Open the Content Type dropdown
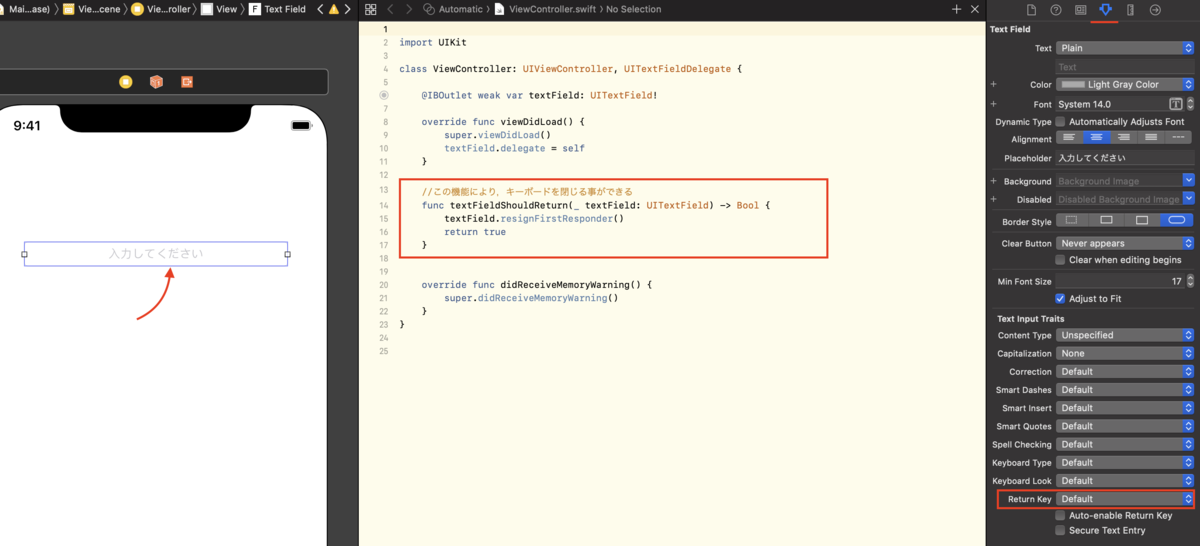 point(1125,335)
